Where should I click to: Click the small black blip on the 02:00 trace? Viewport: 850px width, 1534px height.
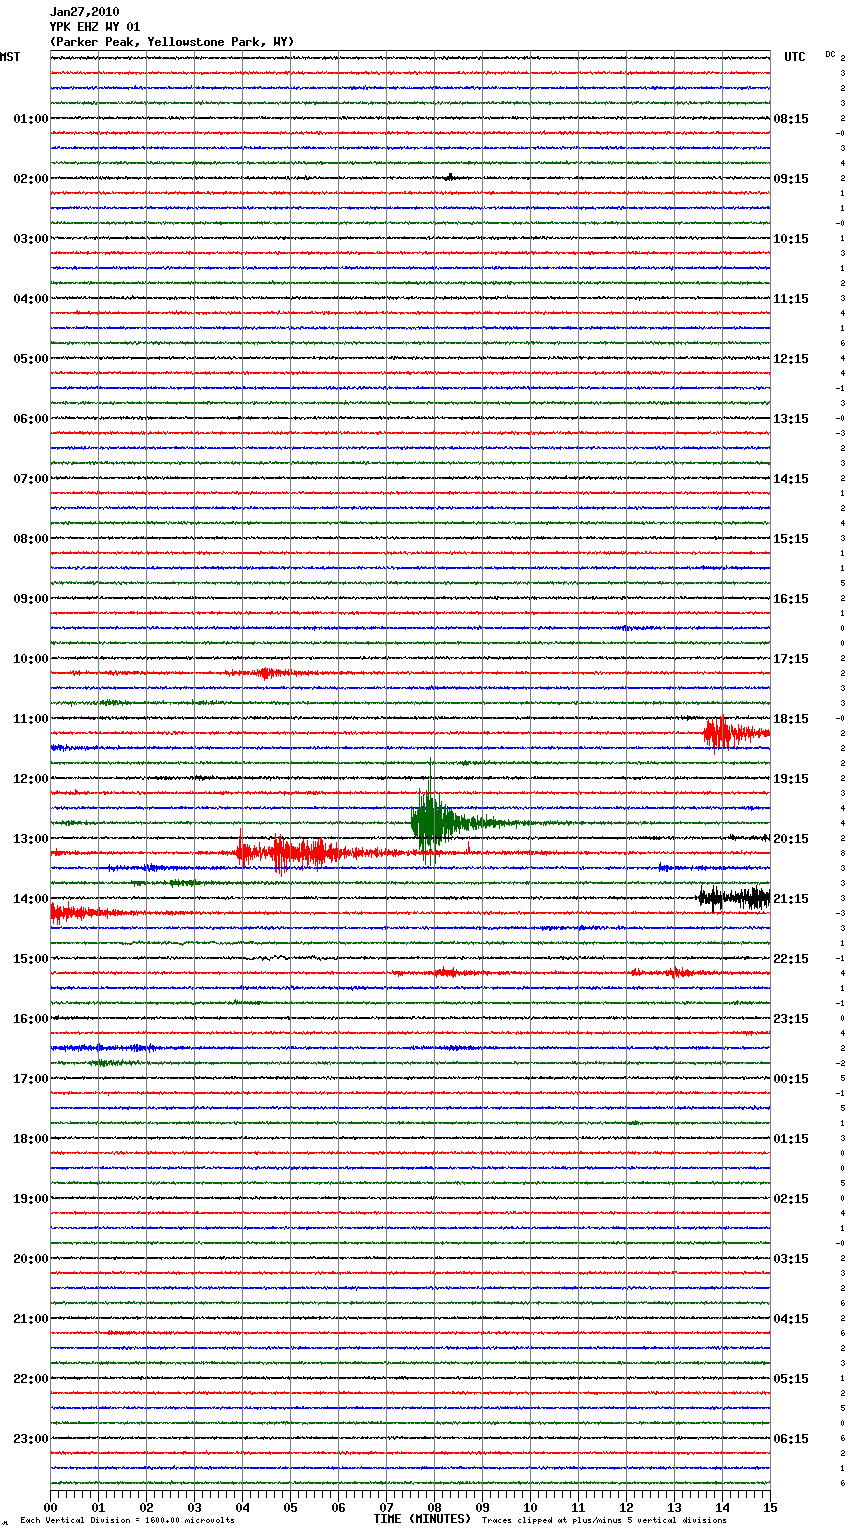click(450, 177)
